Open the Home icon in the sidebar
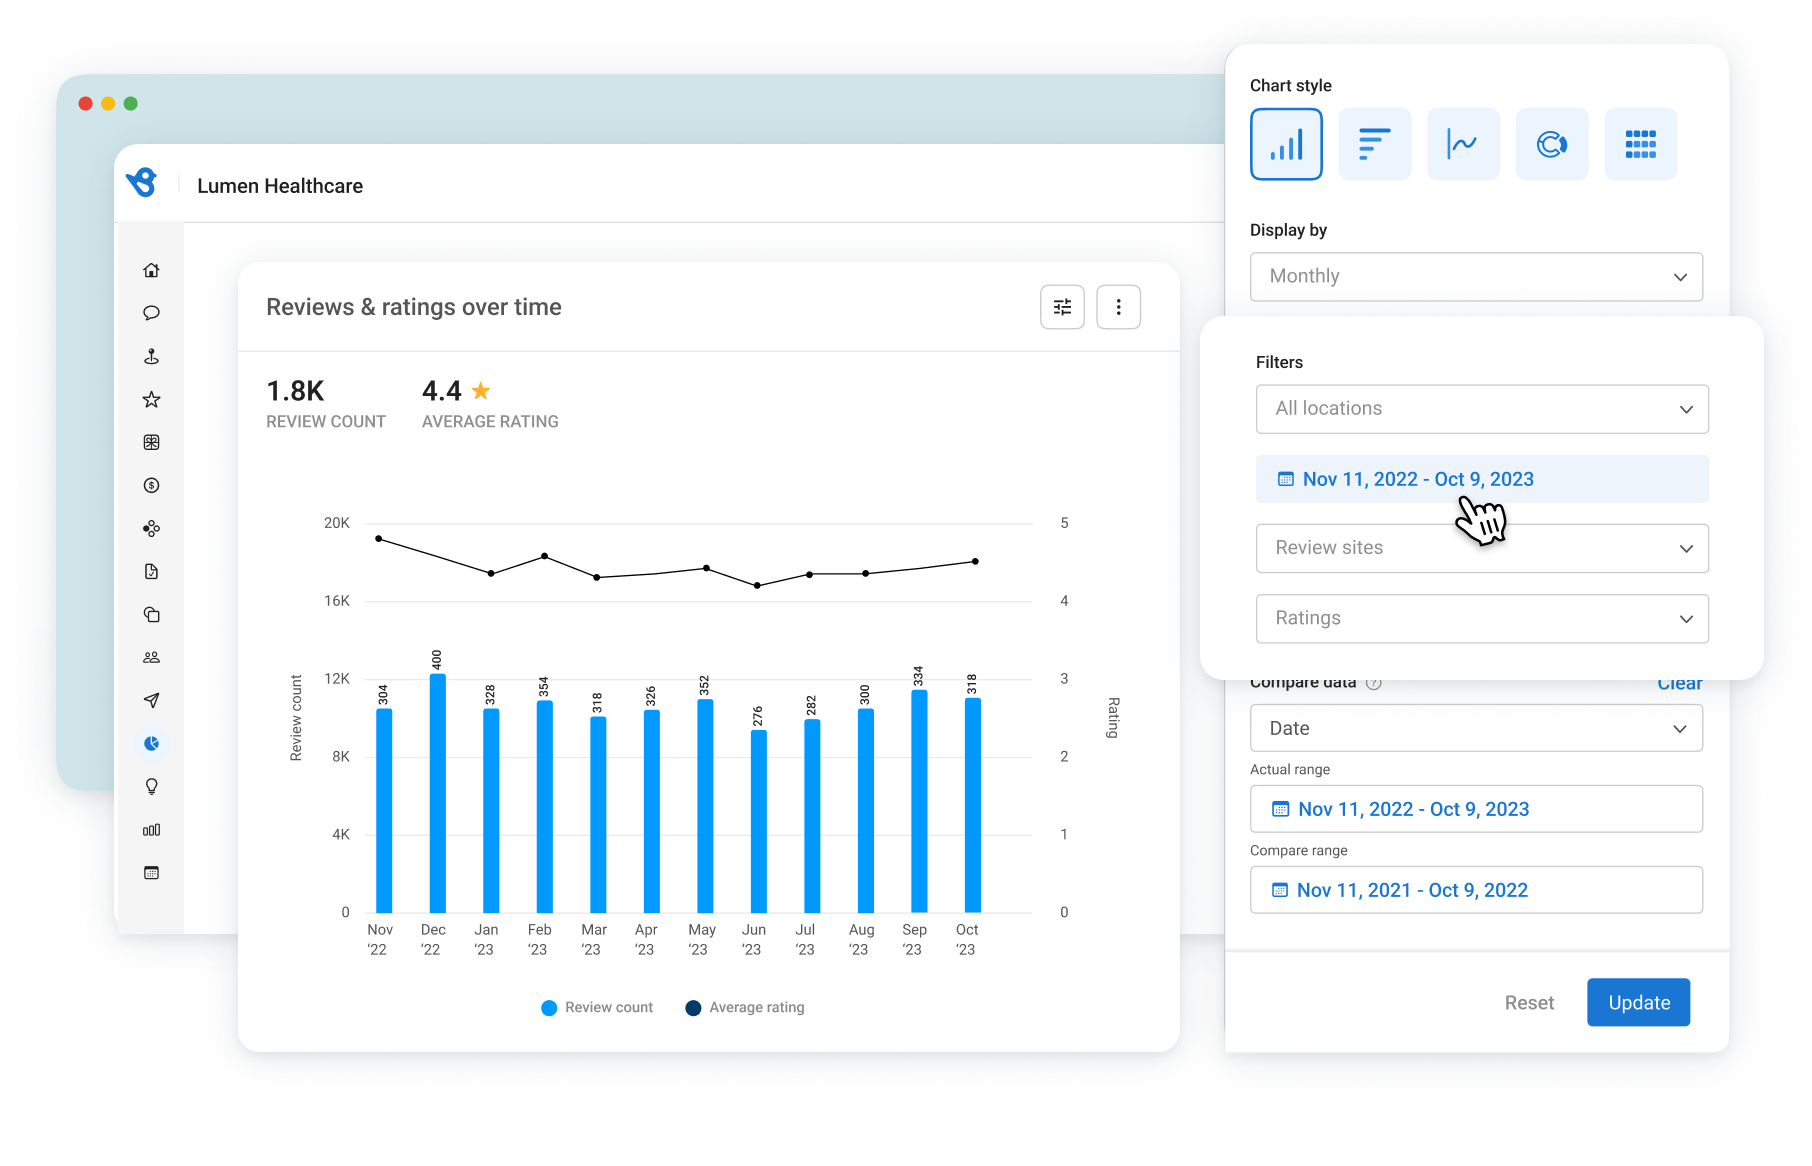Viewport: 1812px width, 1166px height. click(151, 270)
